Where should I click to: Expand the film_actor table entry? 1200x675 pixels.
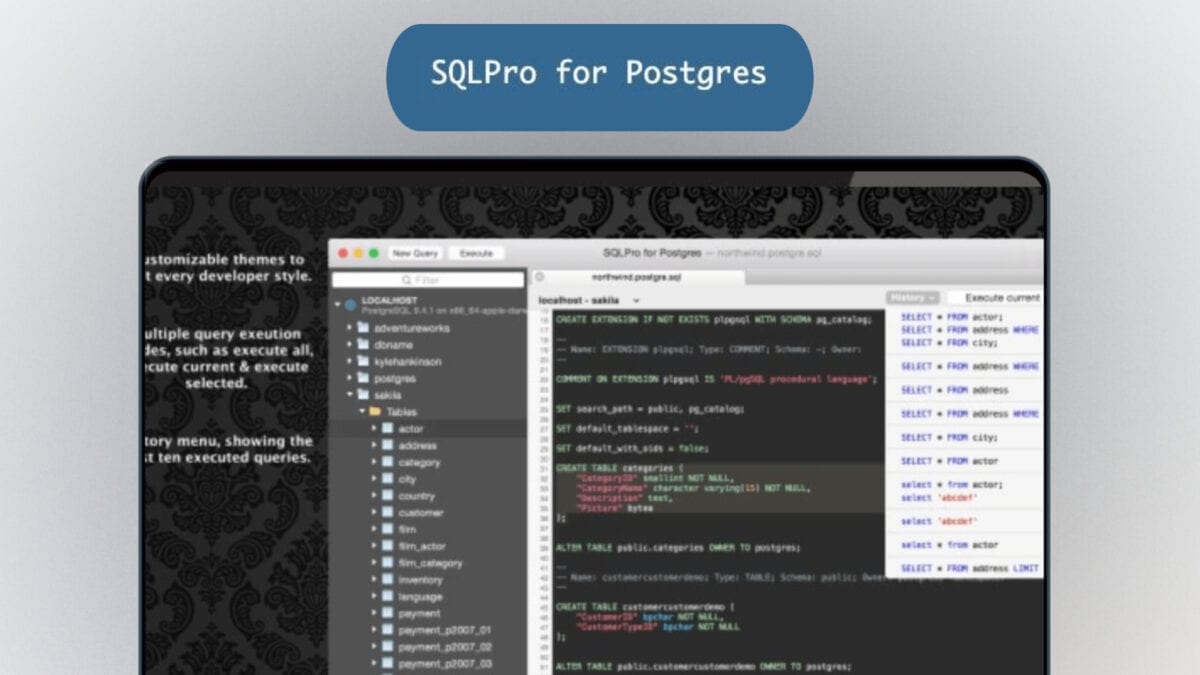tap(373, 546)
